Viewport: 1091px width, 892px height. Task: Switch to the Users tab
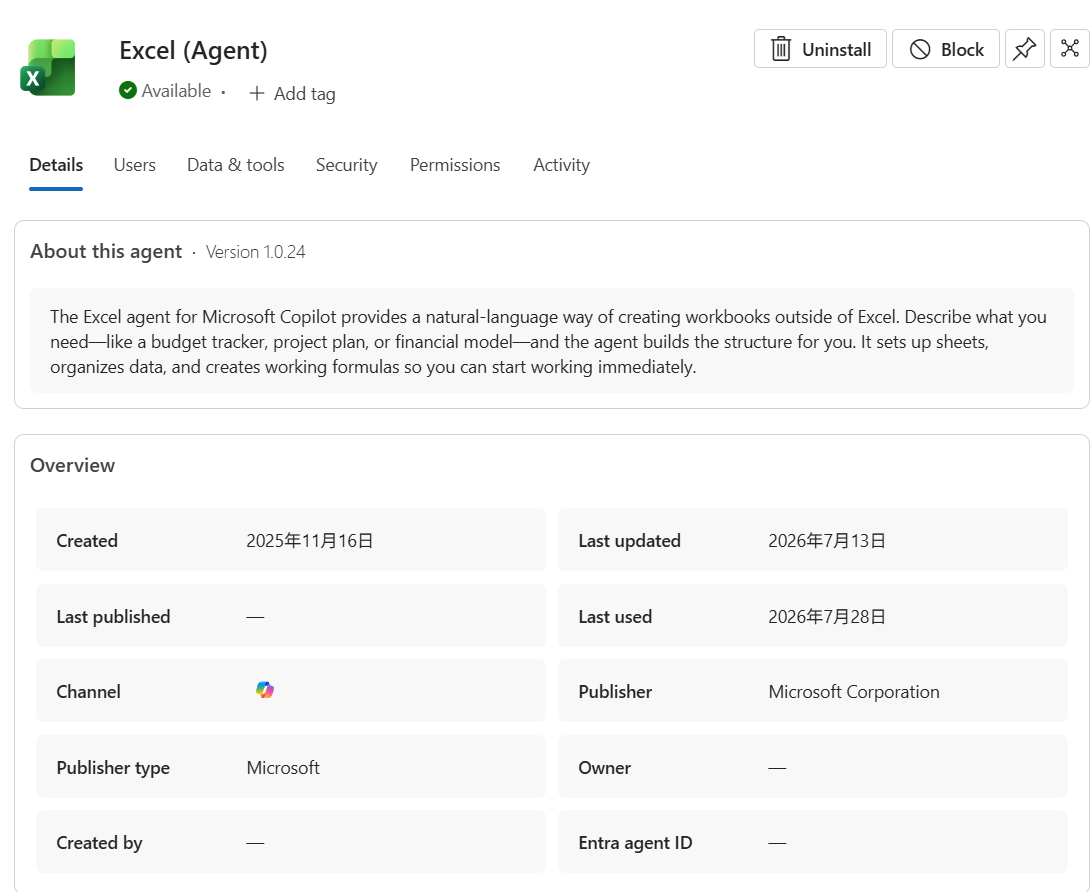[x=135, y=165]
